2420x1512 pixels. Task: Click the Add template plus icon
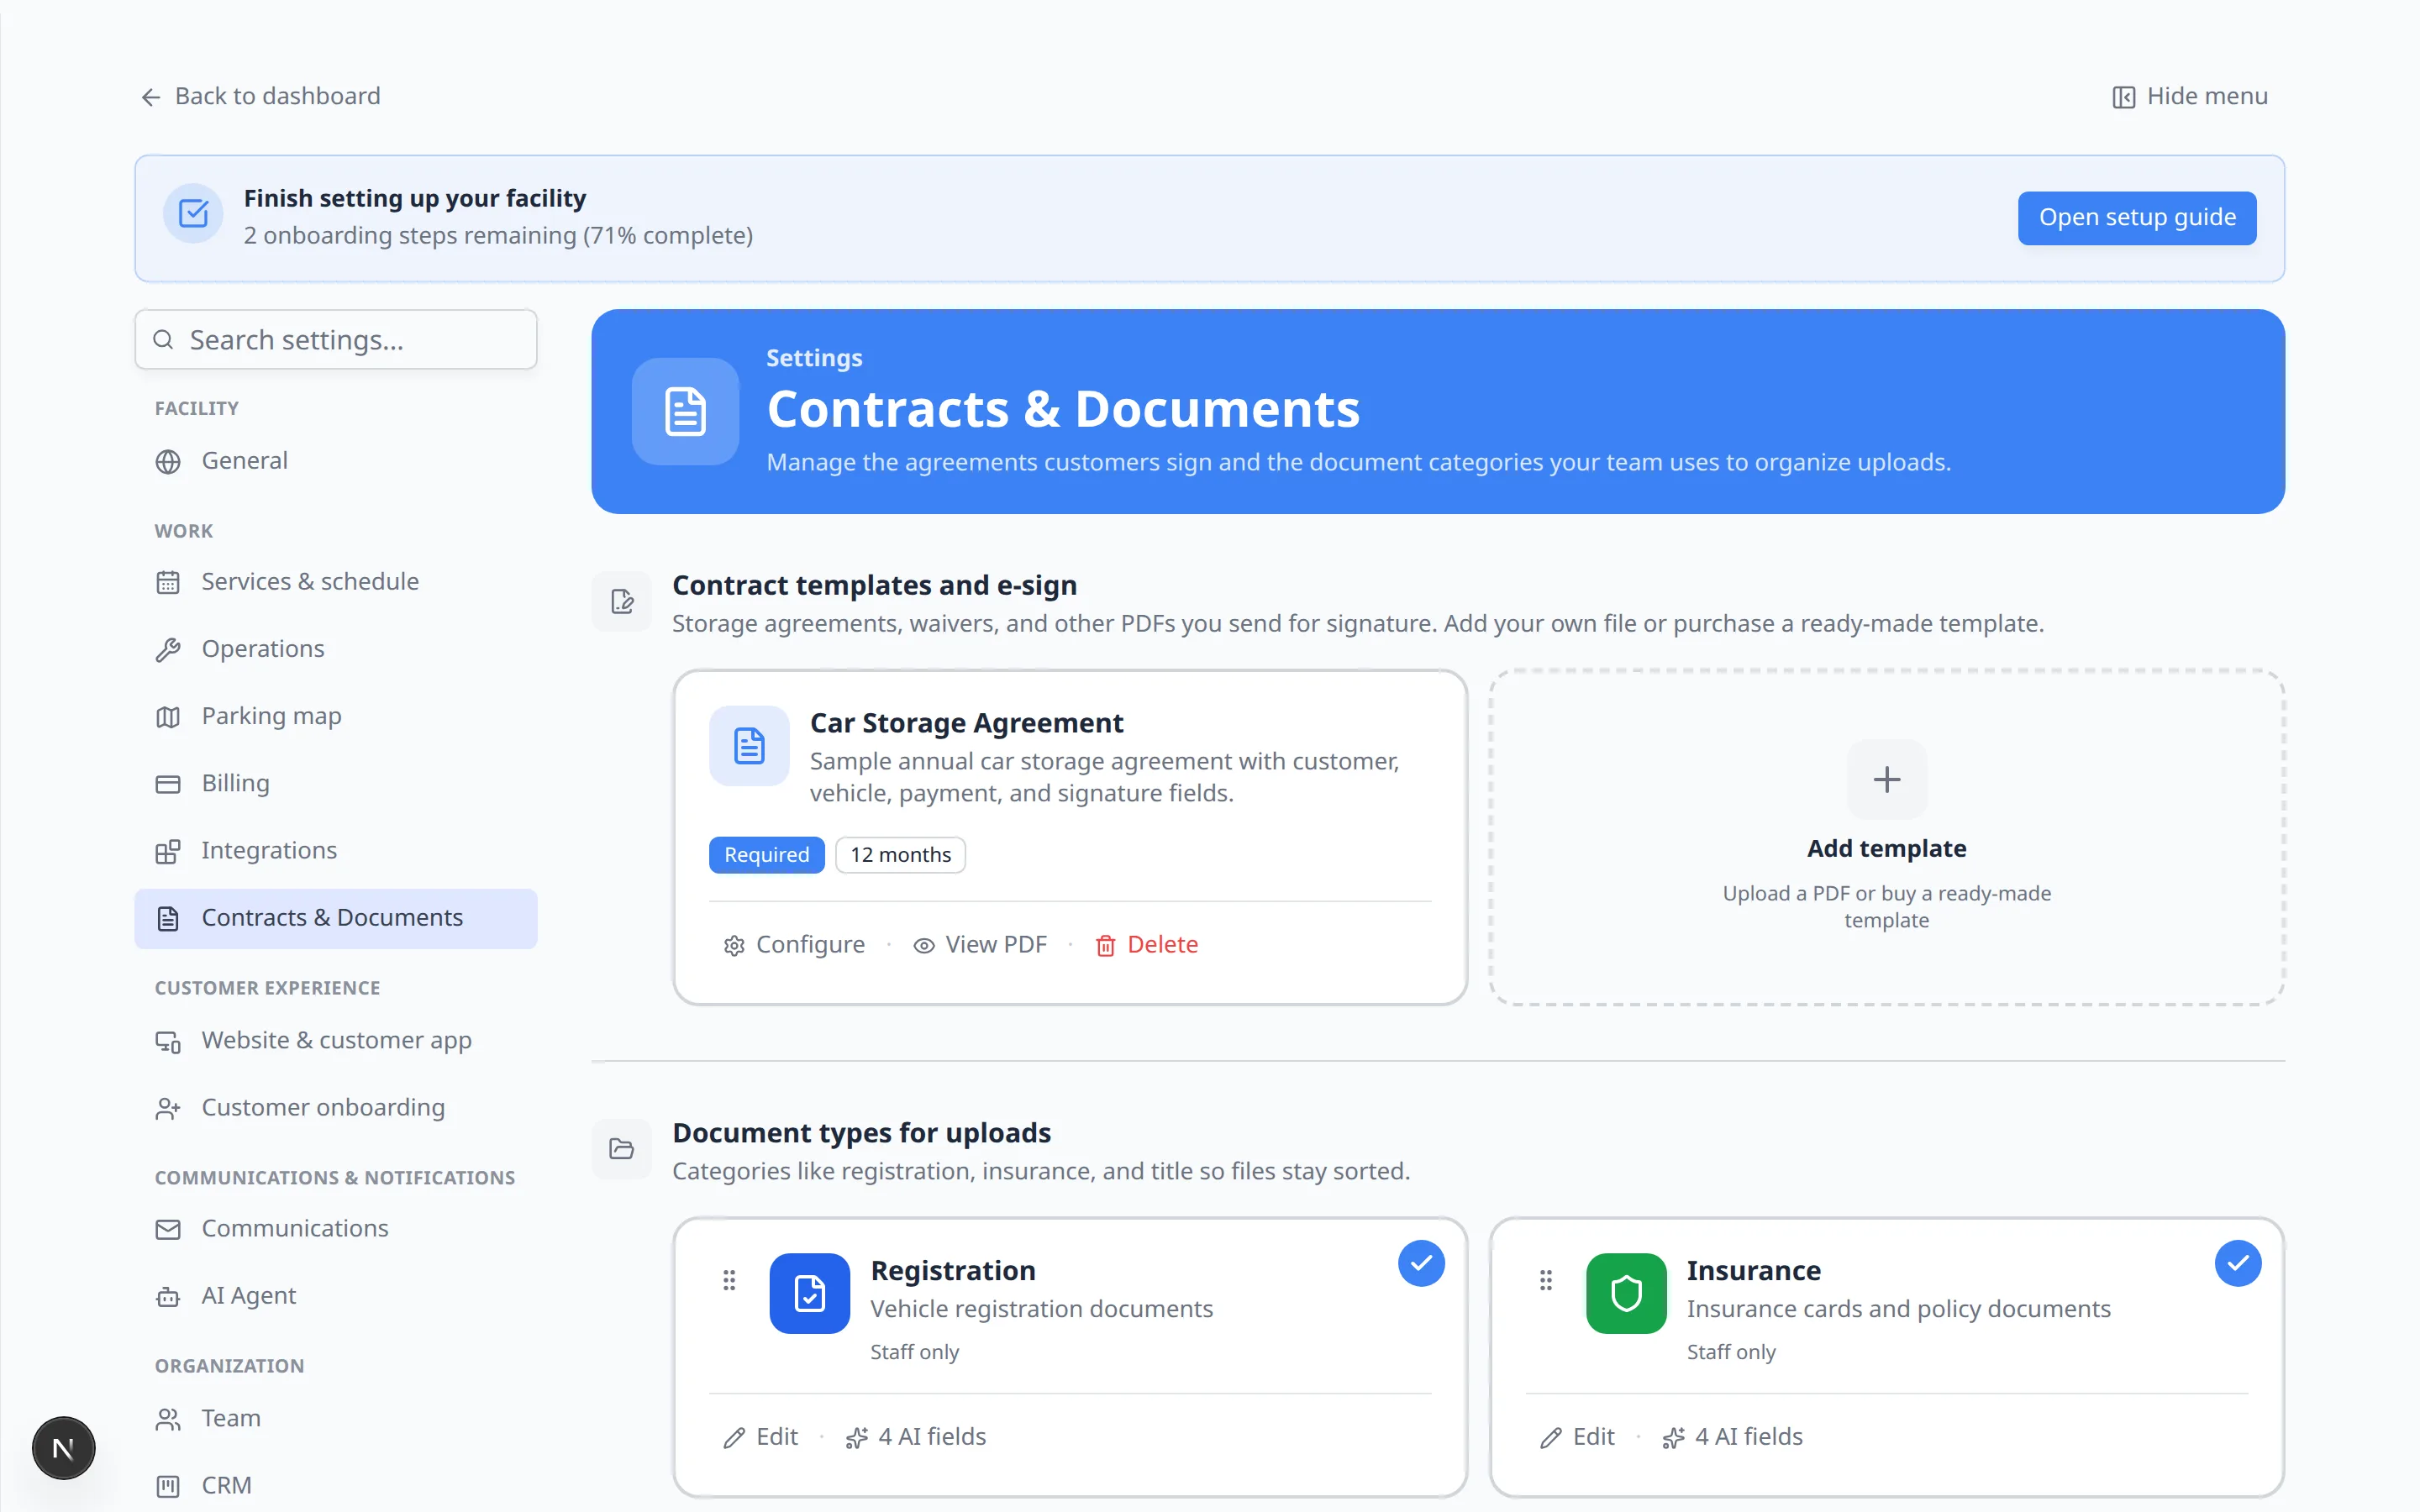[1886, 779]
